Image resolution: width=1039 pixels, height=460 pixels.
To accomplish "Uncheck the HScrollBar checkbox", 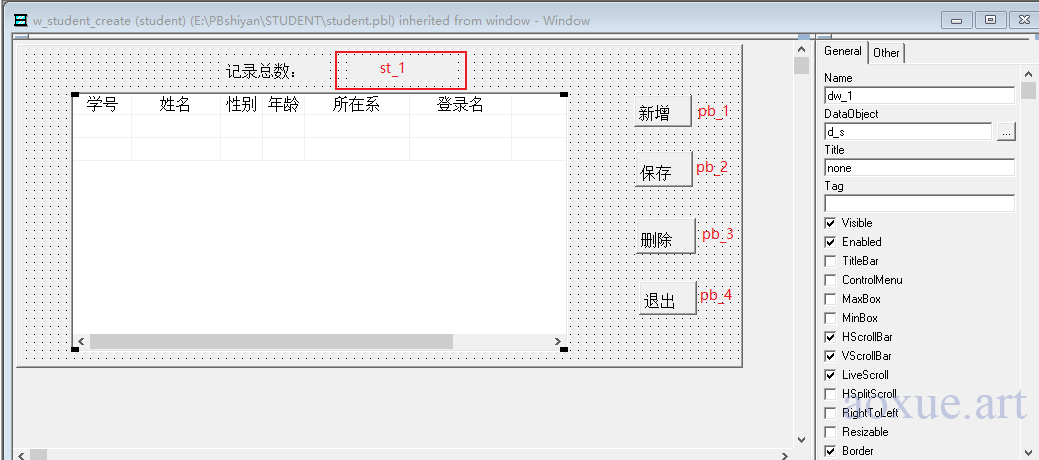I will pyautogui.click(x=830, y=337).
